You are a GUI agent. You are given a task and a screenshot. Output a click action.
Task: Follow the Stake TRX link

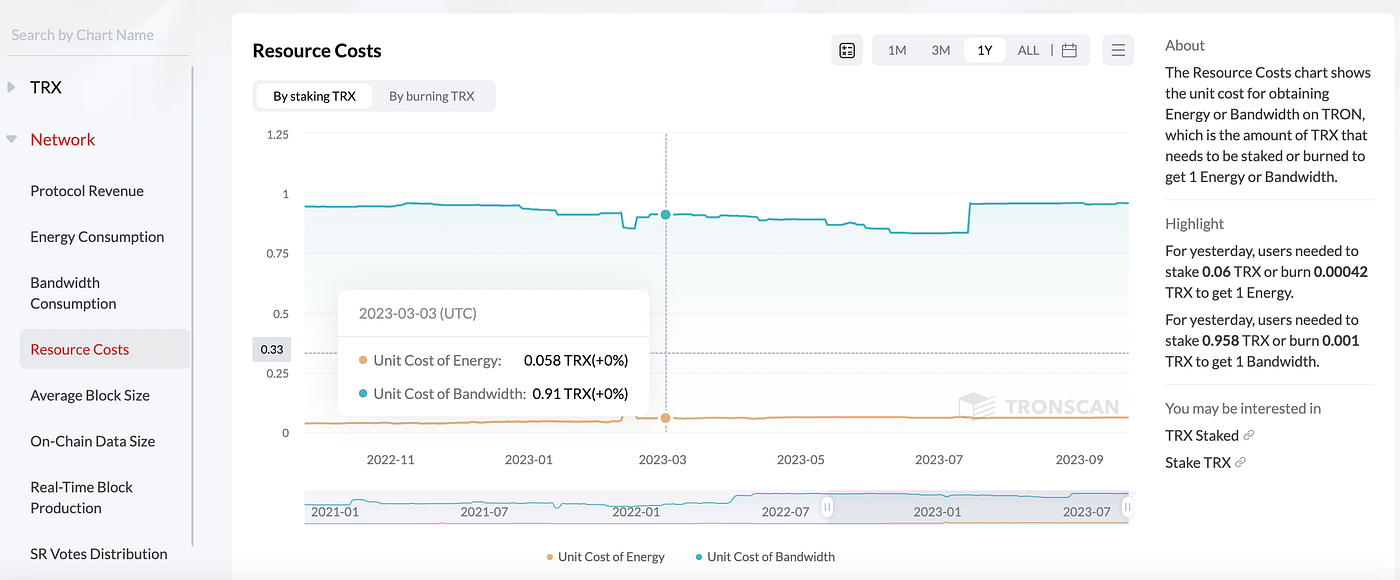(x=1198, y=462)
